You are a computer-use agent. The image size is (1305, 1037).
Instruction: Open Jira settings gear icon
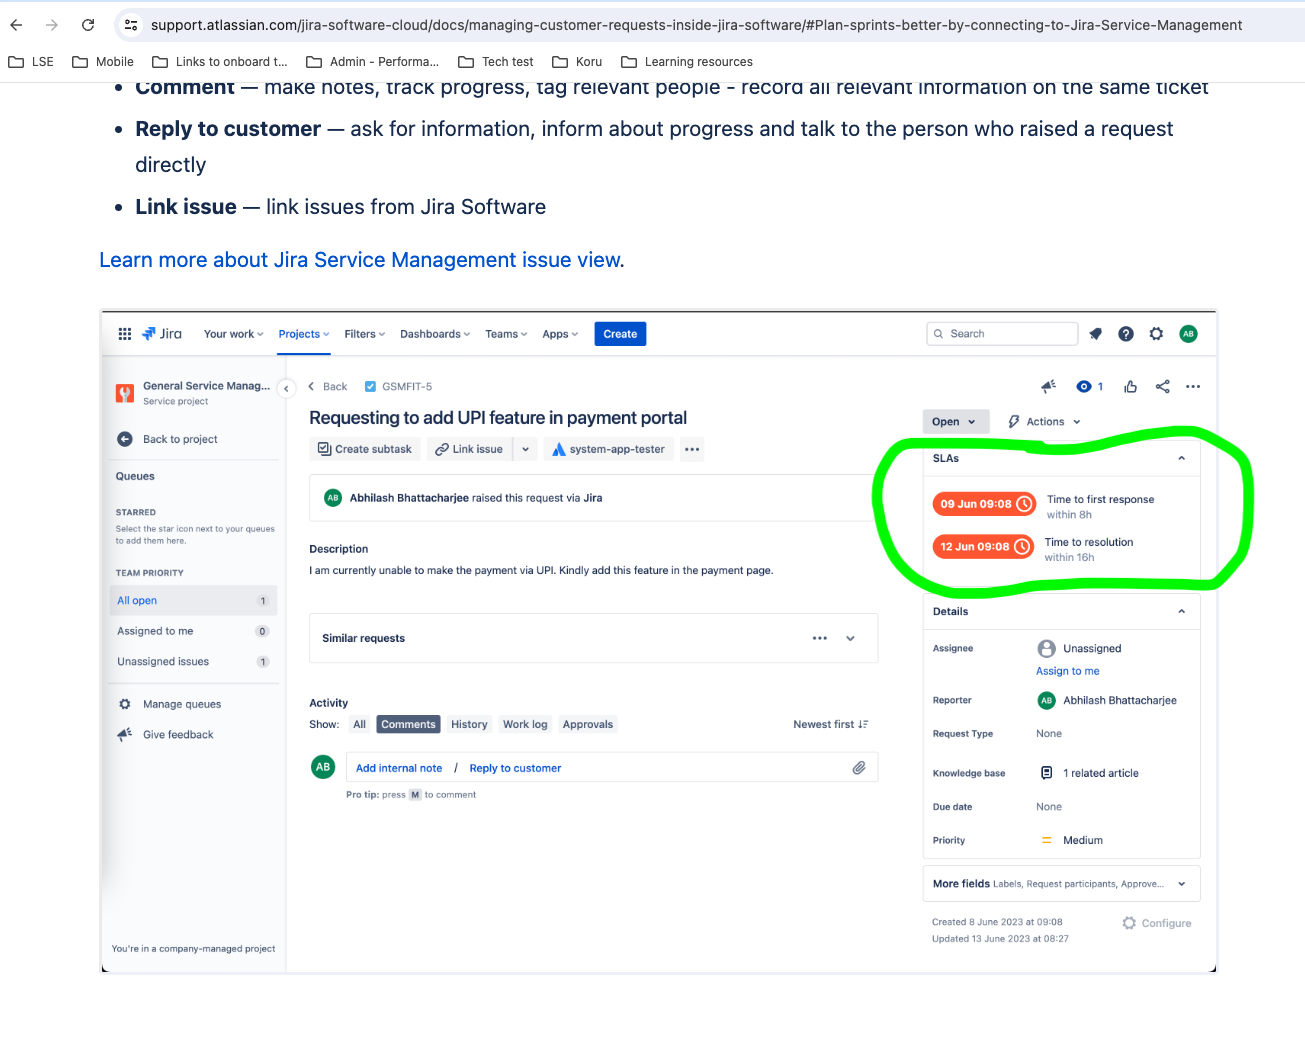coord(1156,334)
